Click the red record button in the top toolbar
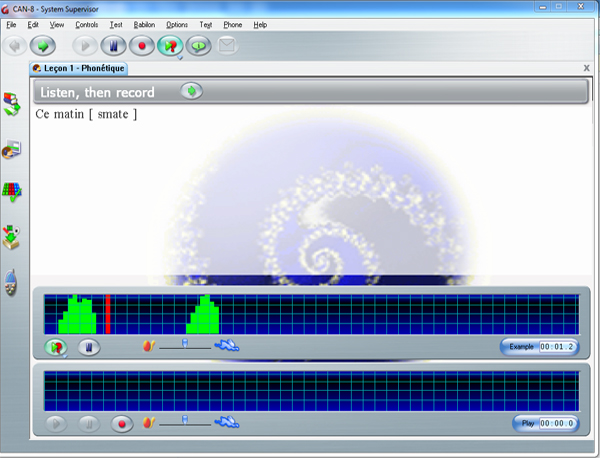The height and width of the screenshot is (458, 600). pos(142,45)
